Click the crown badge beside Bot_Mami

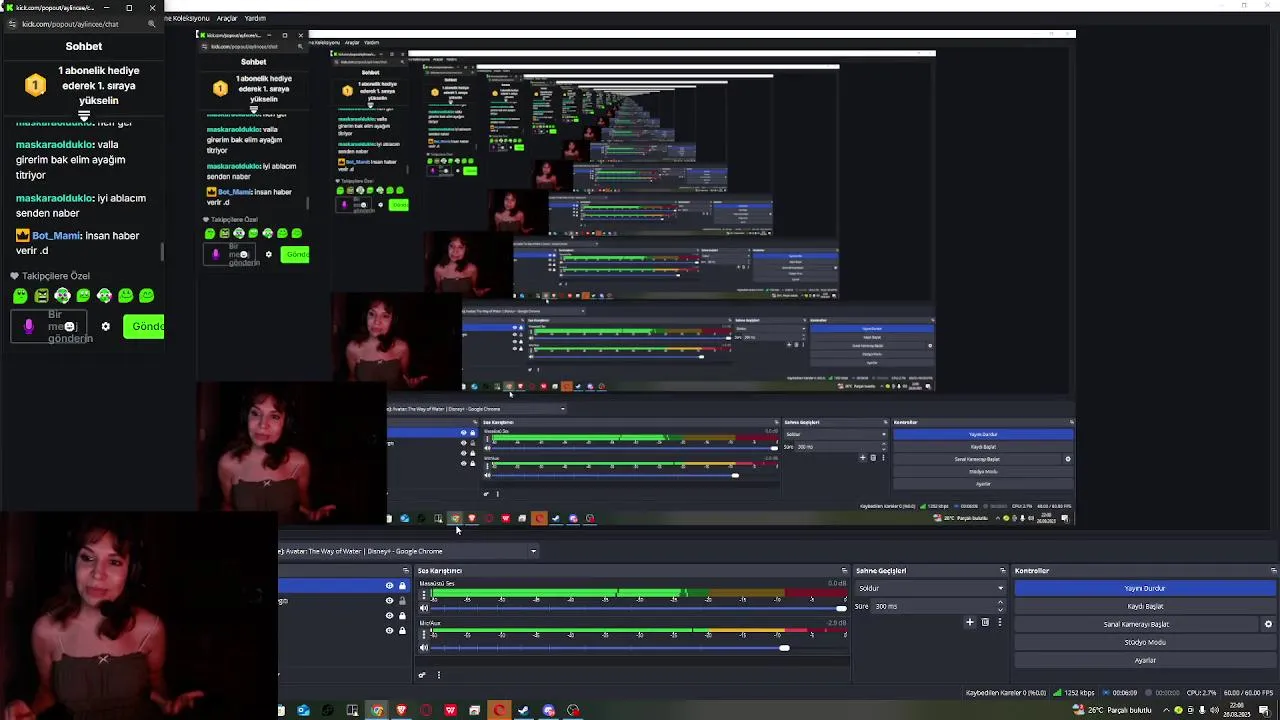tap(22, 235)
